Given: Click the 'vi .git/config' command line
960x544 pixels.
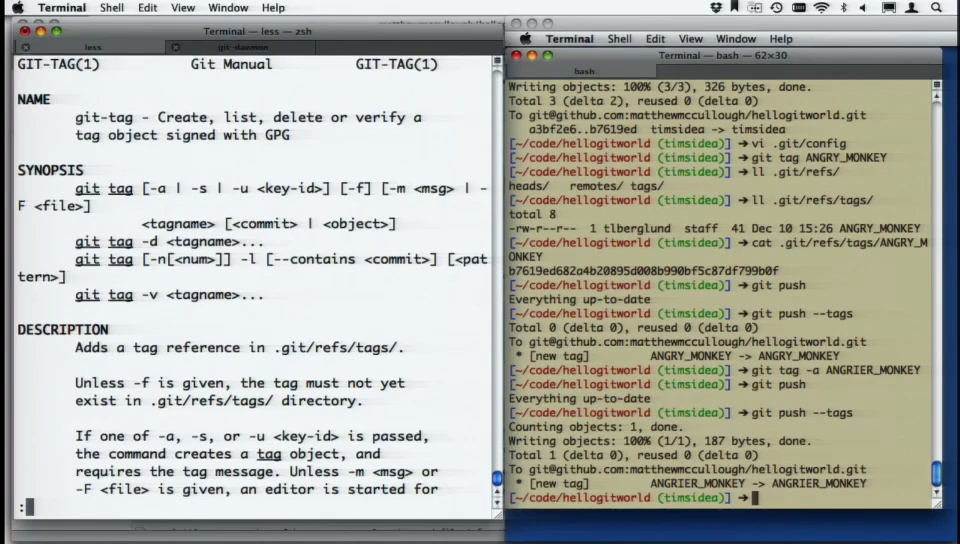Looking at the screenshot, I should tap(798, 143).
